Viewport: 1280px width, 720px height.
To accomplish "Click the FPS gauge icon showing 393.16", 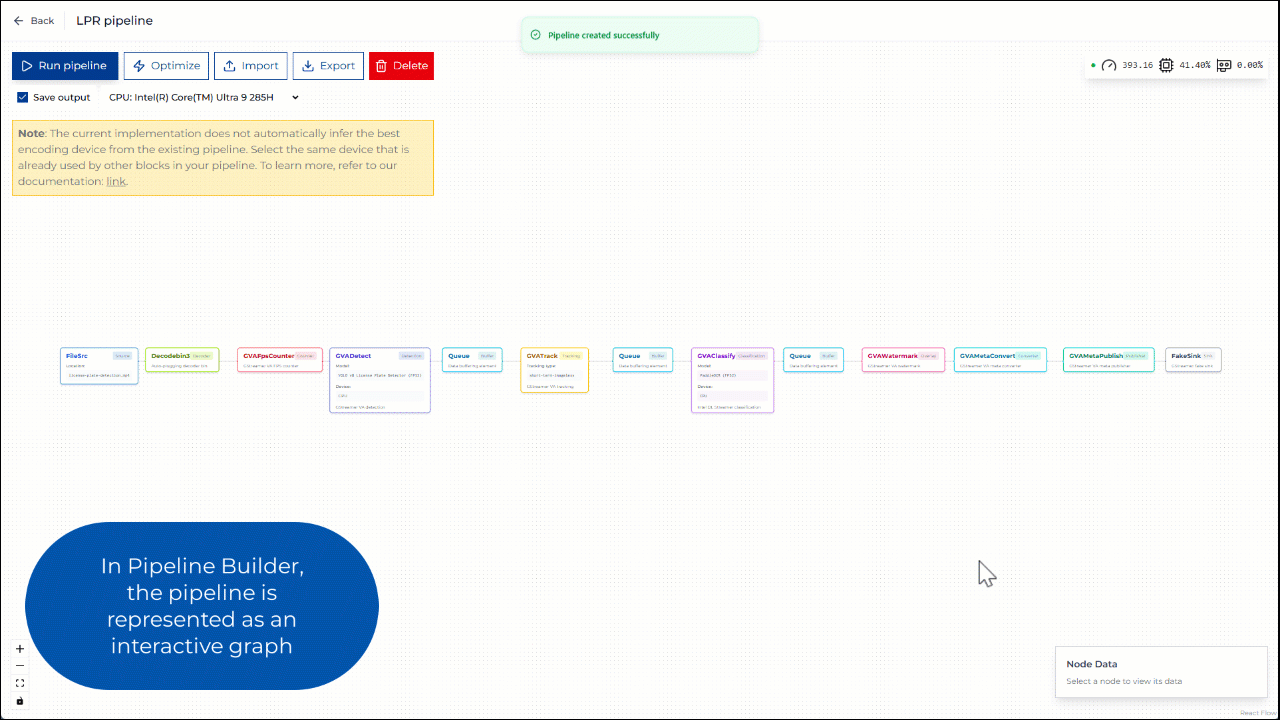I will click(x=1108, y=64).
